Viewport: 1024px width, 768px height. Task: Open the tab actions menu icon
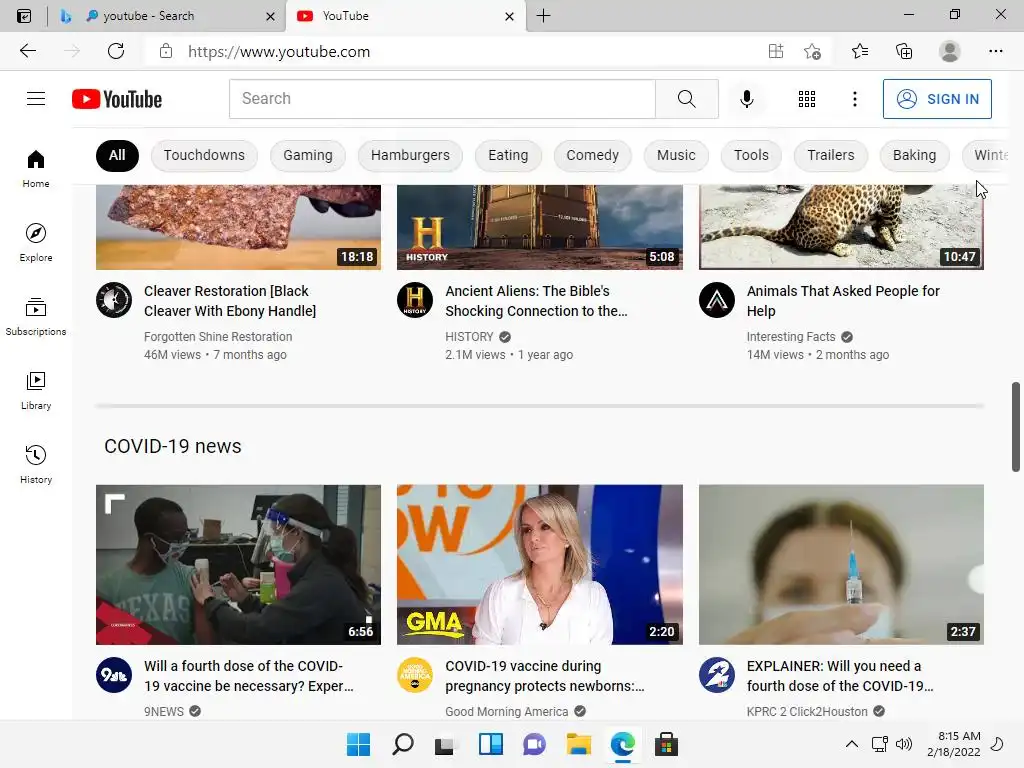(x=24, y=16)
